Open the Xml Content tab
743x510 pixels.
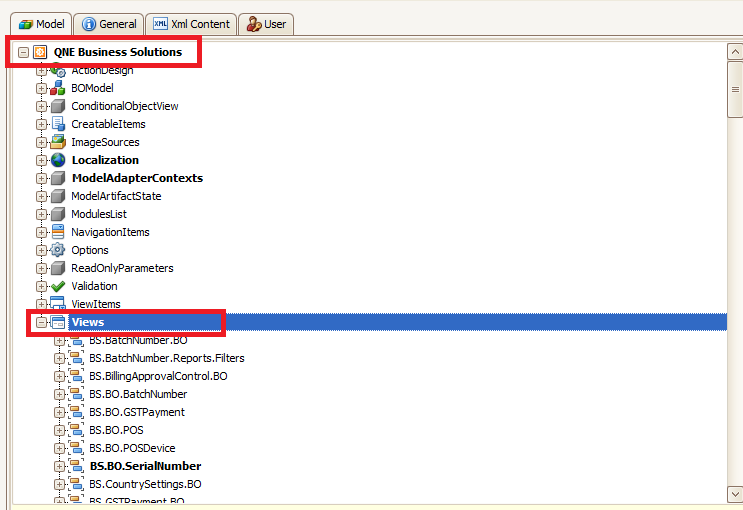(x=191, y=24)
